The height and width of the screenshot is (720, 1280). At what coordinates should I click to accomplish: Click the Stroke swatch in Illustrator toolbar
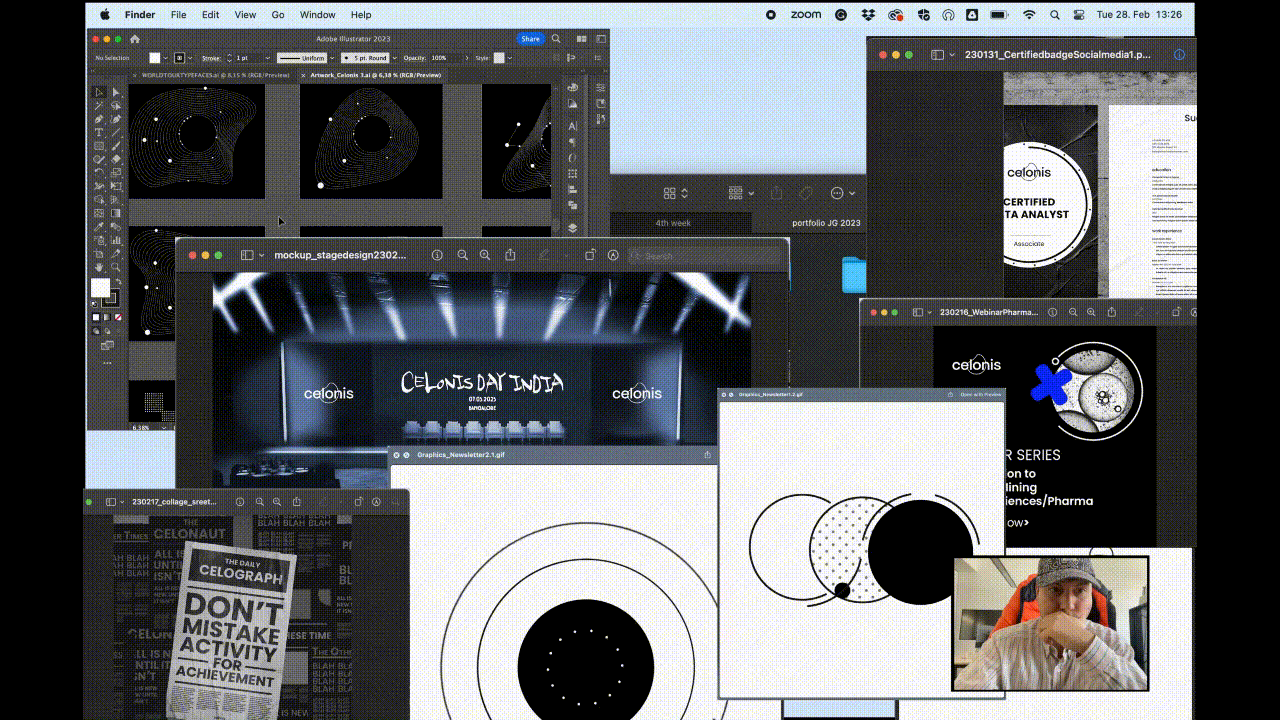point(110,297)
